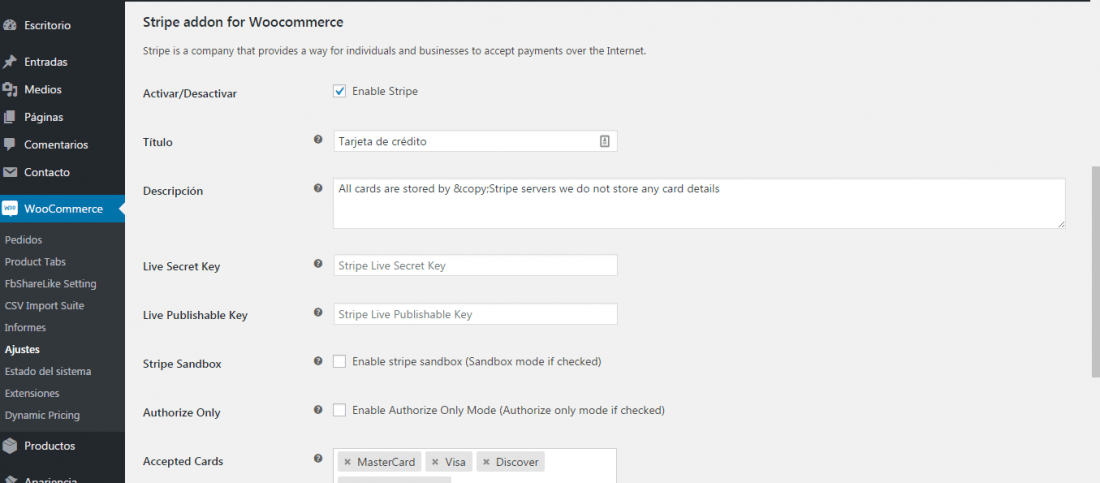Click the Título text field
Image resolution: width=1100 pixels, height=483 pixels.
pos(475,141)
